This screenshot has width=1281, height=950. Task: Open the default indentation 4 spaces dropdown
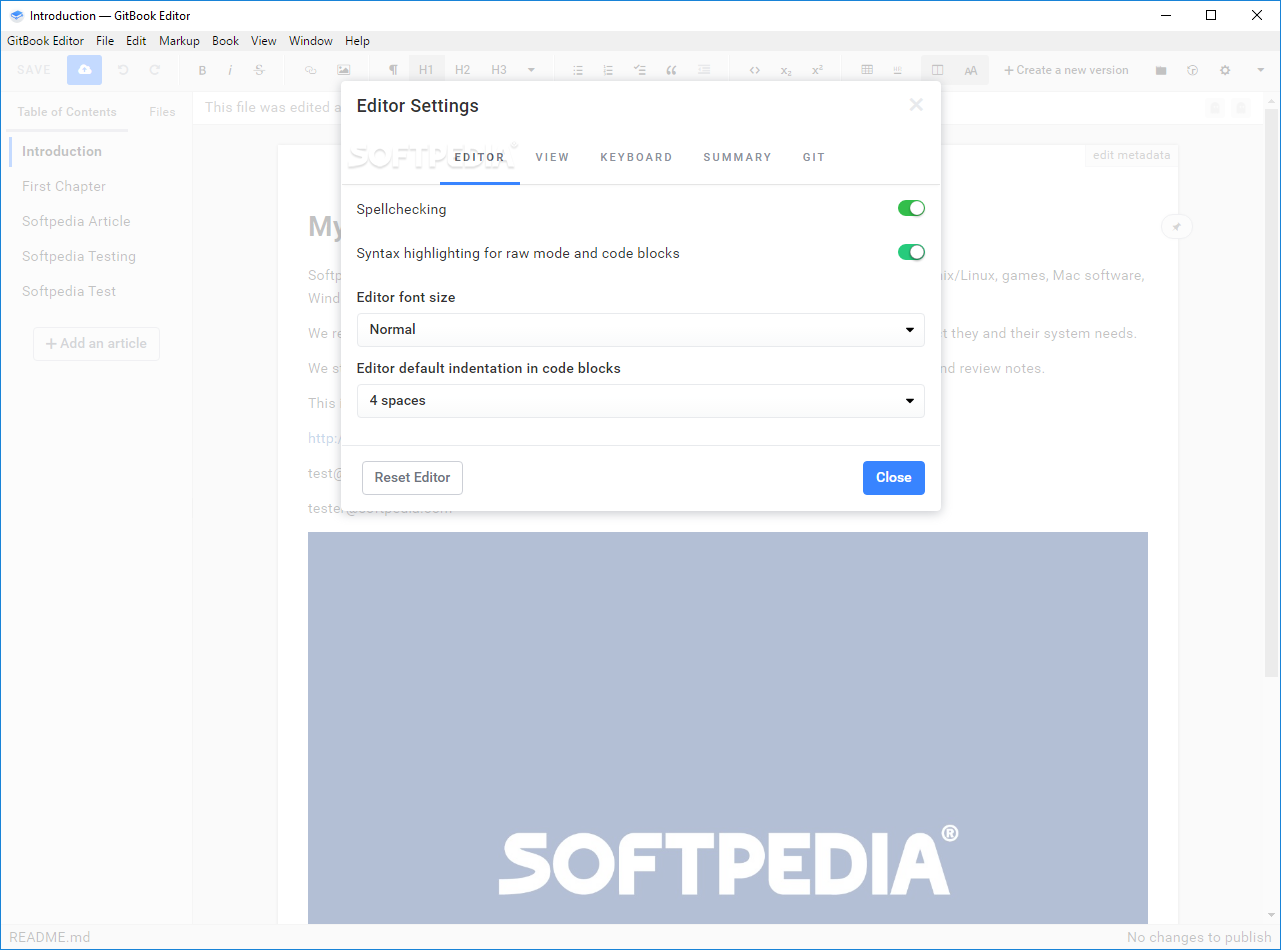(641, 401)
